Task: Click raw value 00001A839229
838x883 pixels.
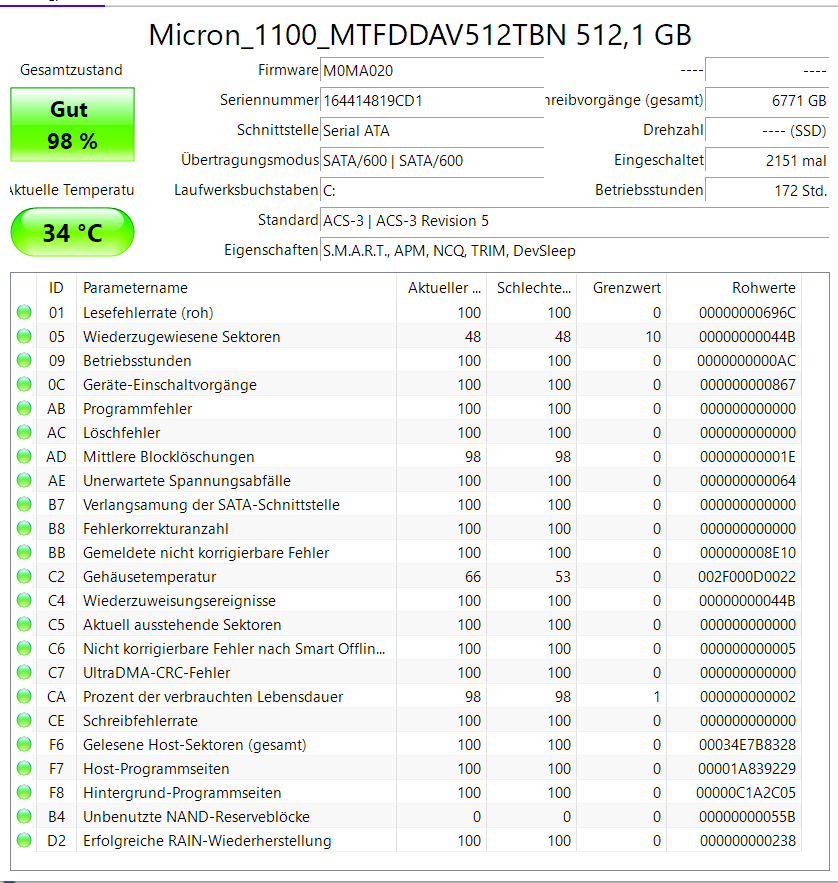Action: 747,769
